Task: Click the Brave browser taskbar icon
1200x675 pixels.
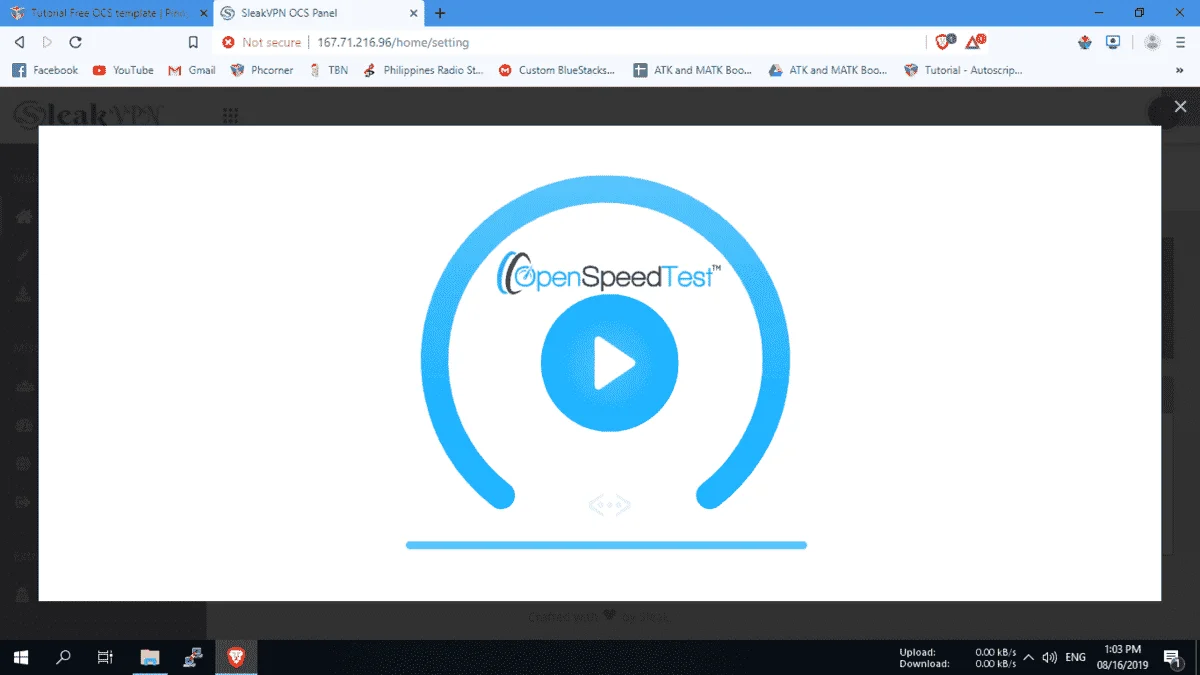Action: (x=236, y=657)
